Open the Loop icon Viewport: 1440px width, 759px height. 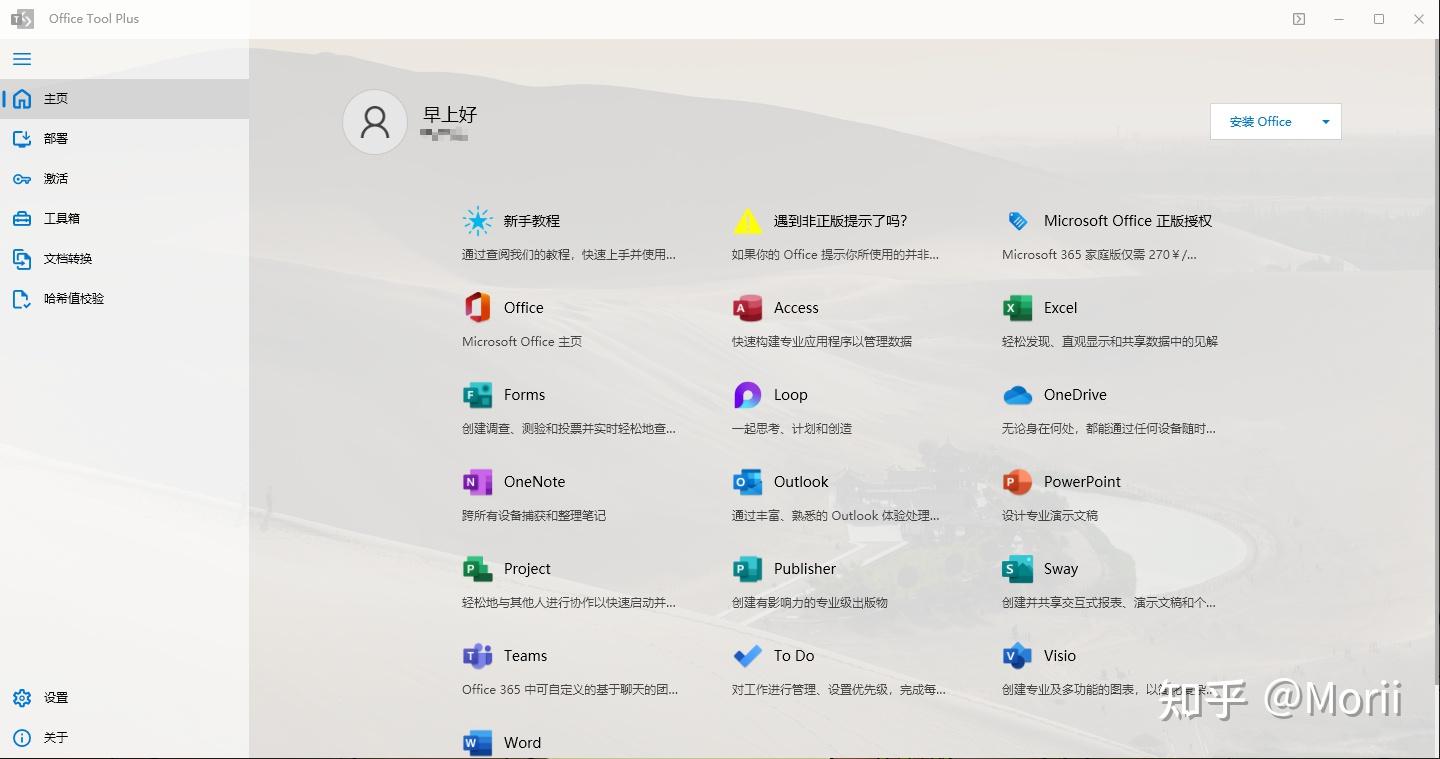[748, 395]
